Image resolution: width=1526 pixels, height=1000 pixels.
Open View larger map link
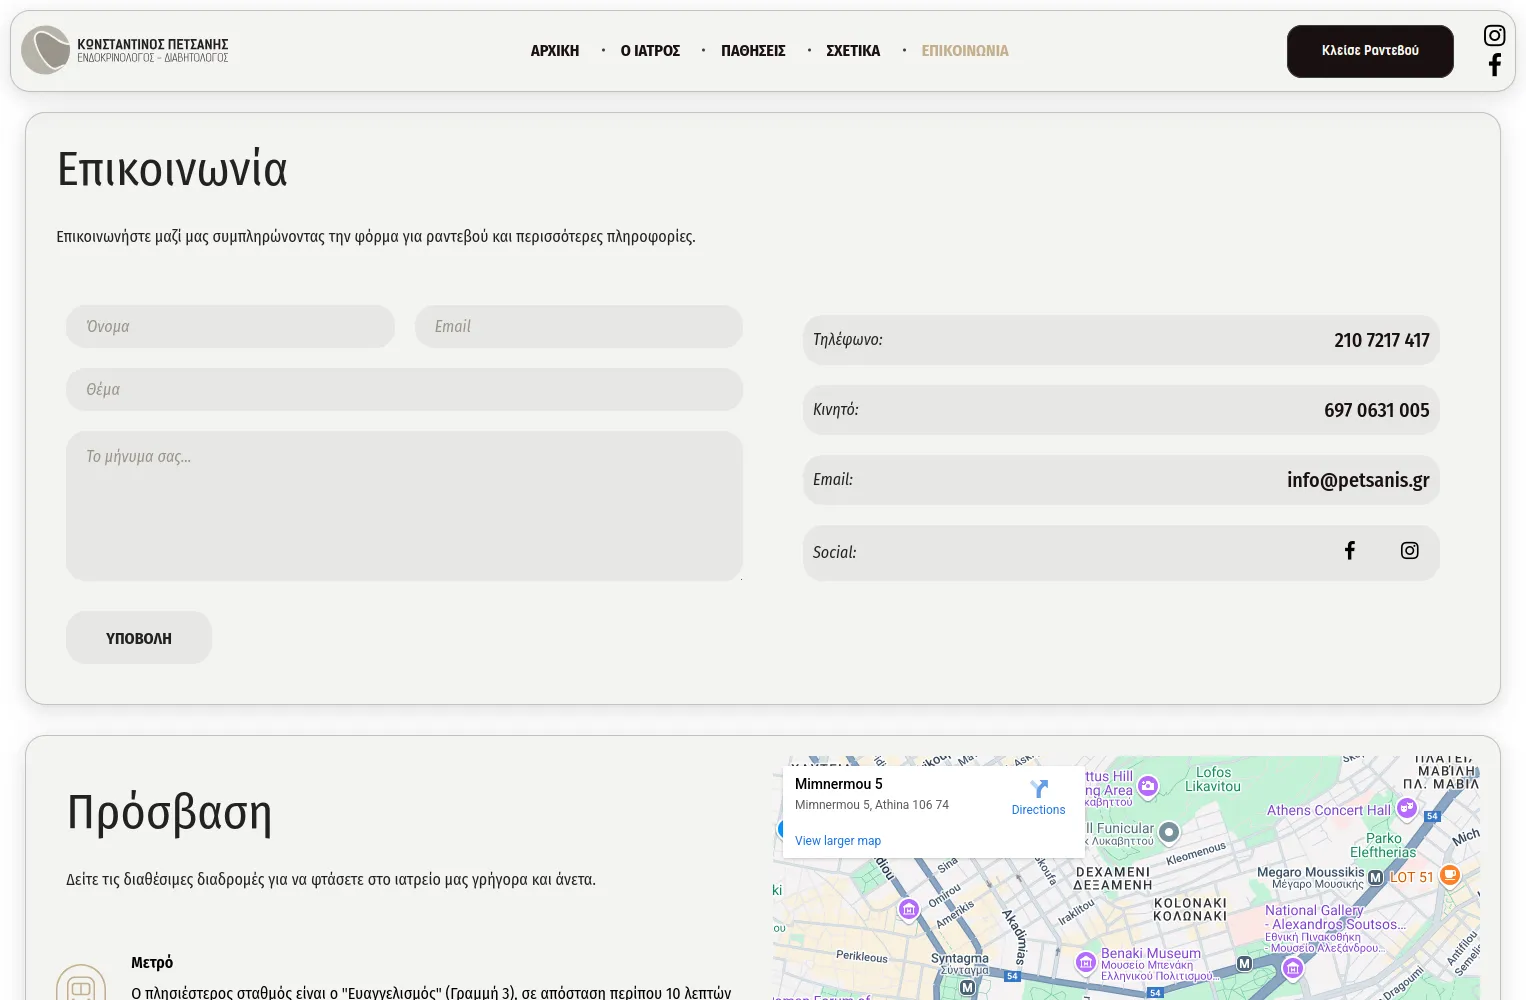coord(838,841)
